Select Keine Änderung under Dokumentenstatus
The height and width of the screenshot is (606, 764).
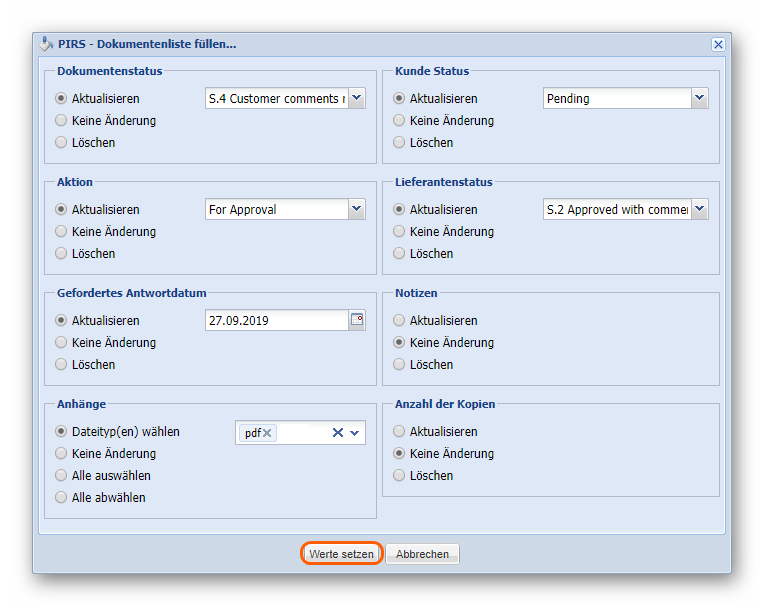pyautogui.click(x=62, y=121)
